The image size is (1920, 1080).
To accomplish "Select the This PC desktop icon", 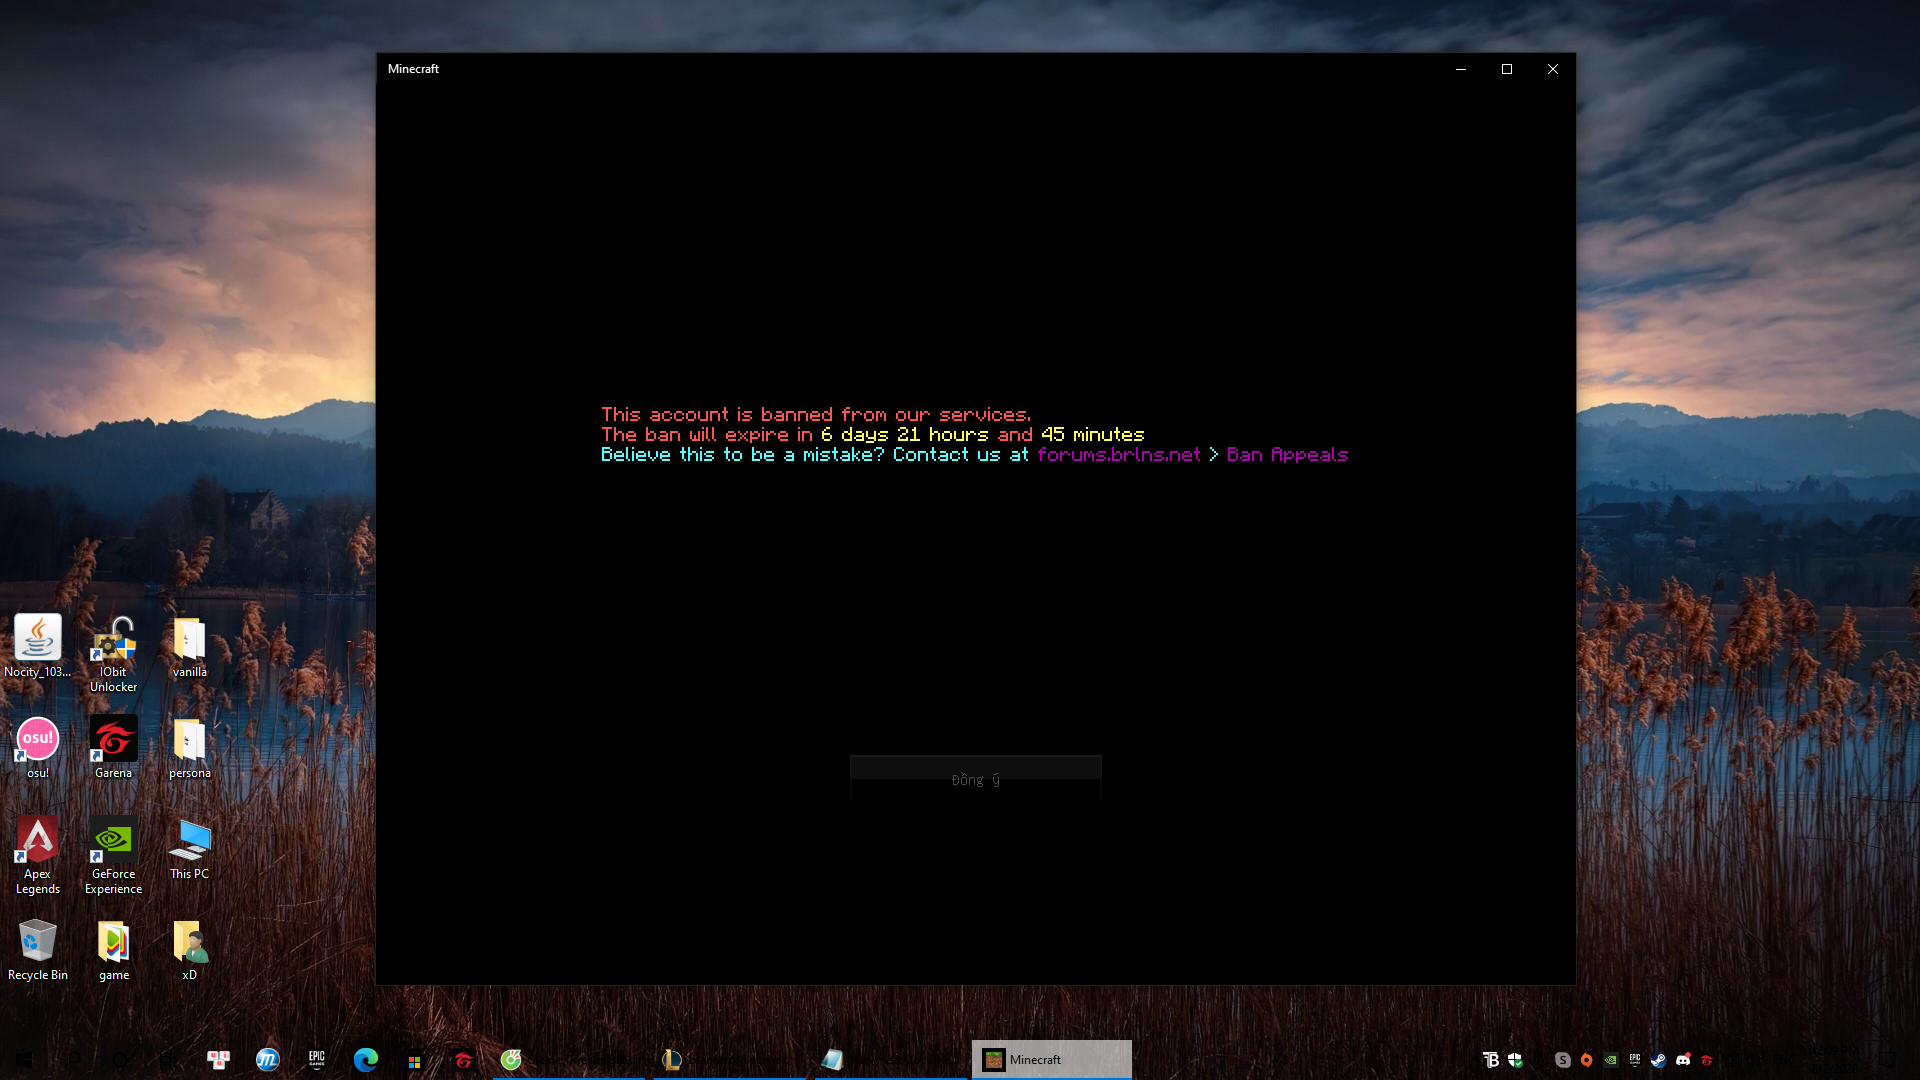I will (x=189, y=849).
